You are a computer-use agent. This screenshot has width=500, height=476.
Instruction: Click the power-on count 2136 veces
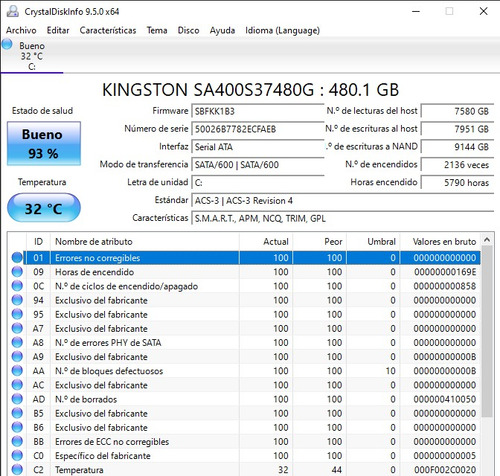[x=457, y=165]
